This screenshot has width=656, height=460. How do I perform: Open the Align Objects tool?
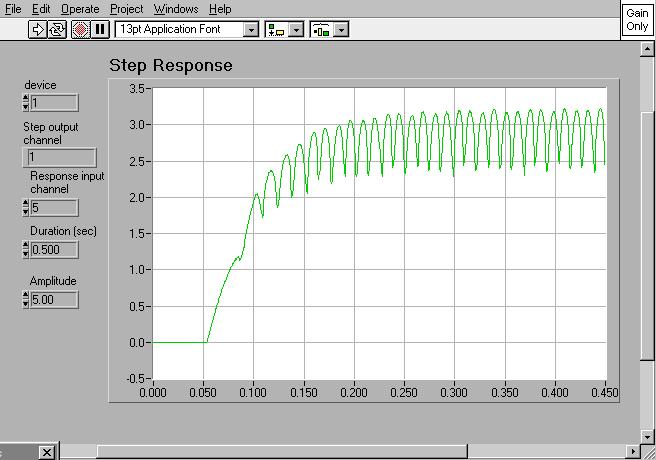pyautogui.click(x=276, y=29)
